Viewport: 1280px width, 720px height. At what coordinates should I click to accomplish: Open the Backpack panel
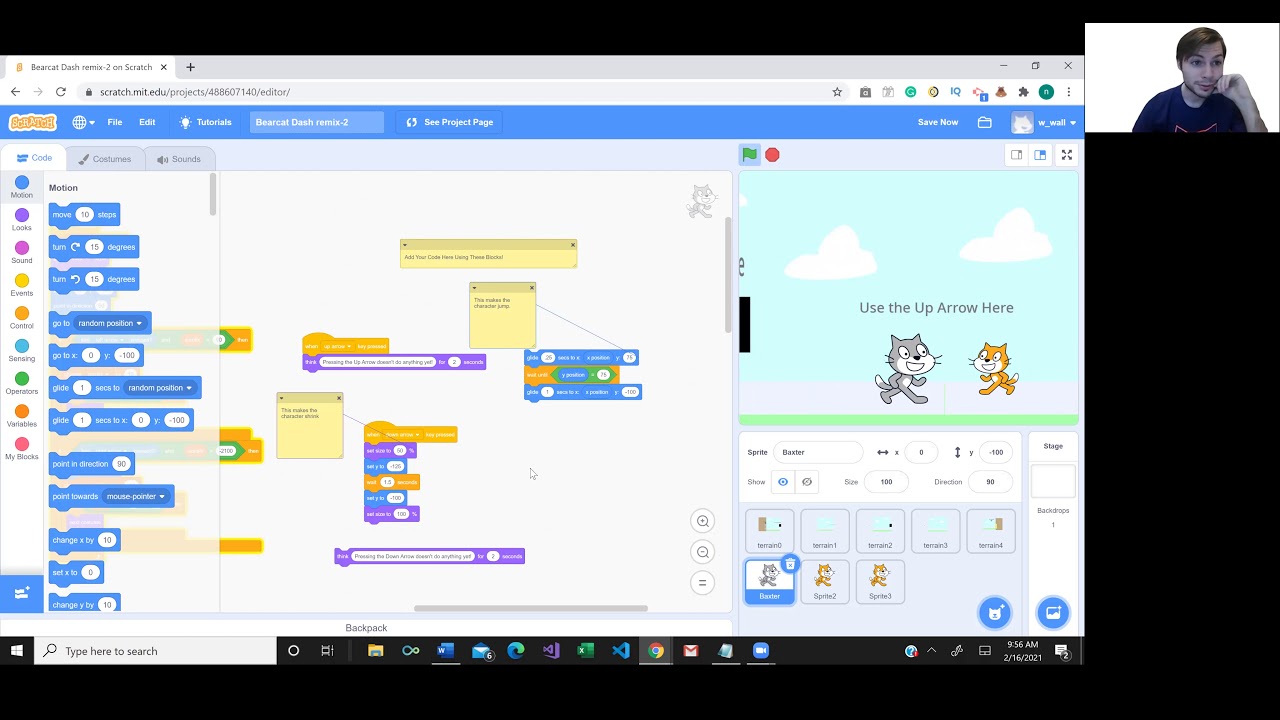tap(366, 628)
